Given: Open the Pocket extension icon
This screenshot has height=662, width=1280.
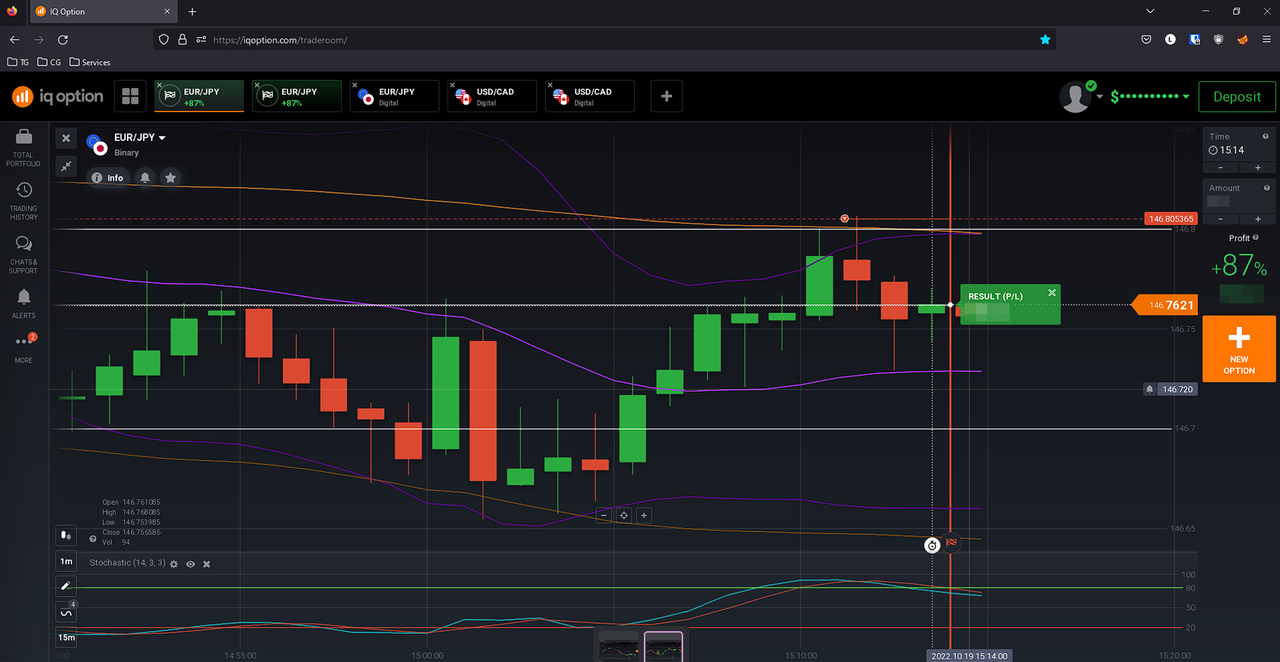Looking at the screenshot, I should [1147, 39].
